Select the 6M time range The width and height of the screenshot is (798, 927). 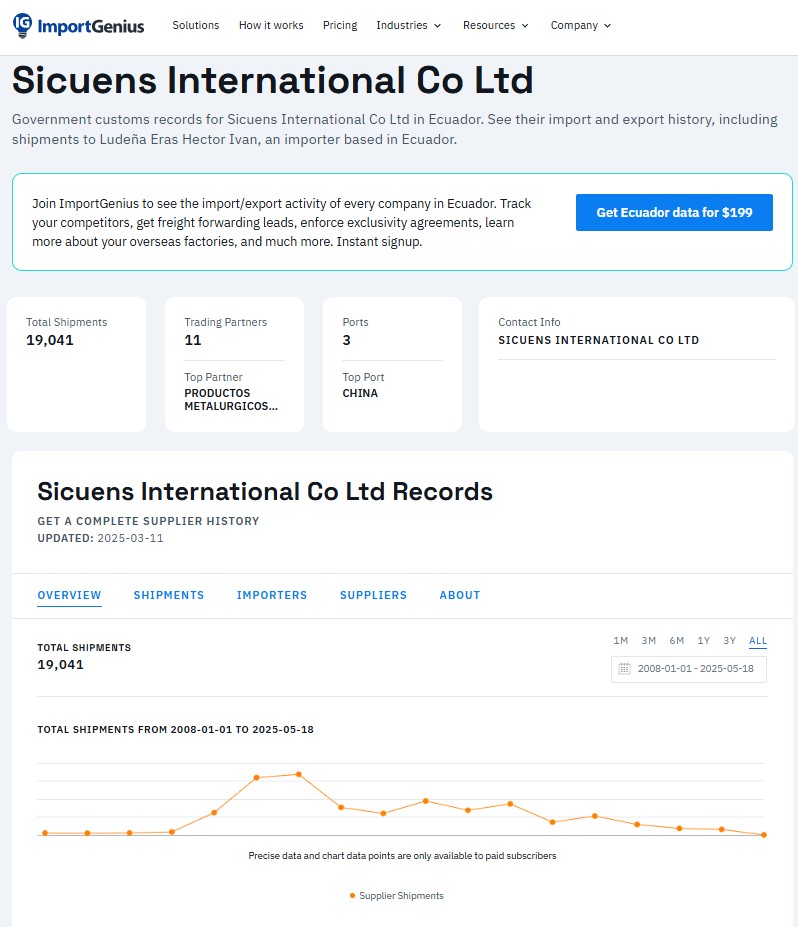[676, 641]
